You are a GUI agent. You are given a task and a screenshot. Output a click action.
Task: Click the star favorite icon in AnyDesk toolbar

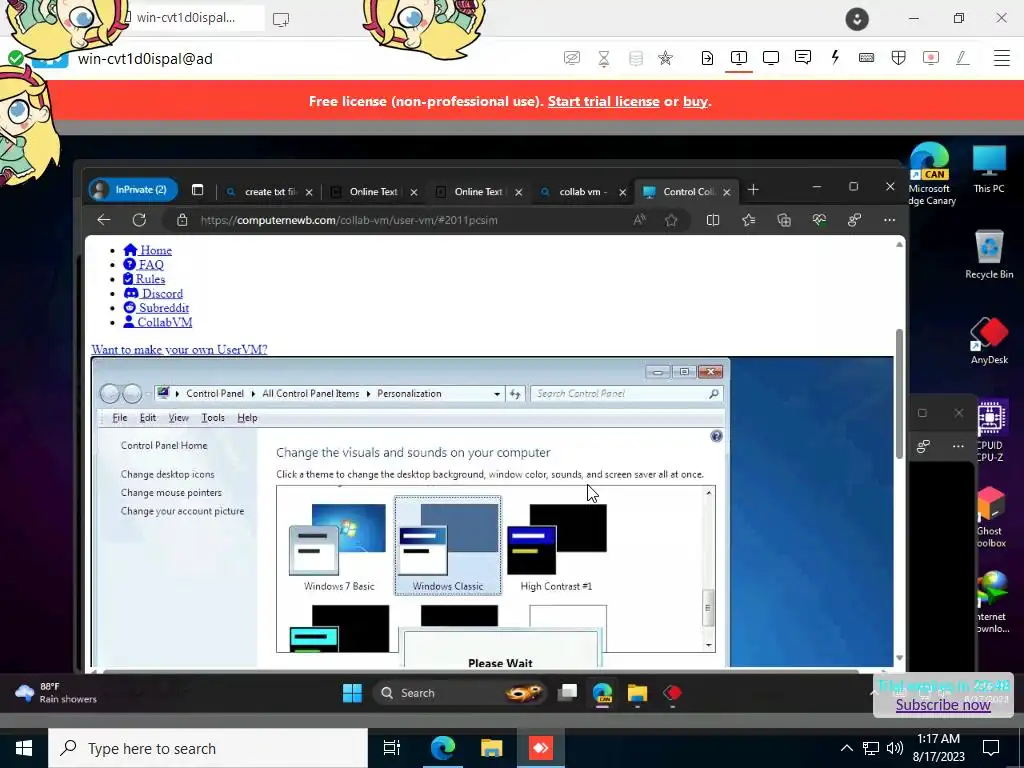[665, 58]
